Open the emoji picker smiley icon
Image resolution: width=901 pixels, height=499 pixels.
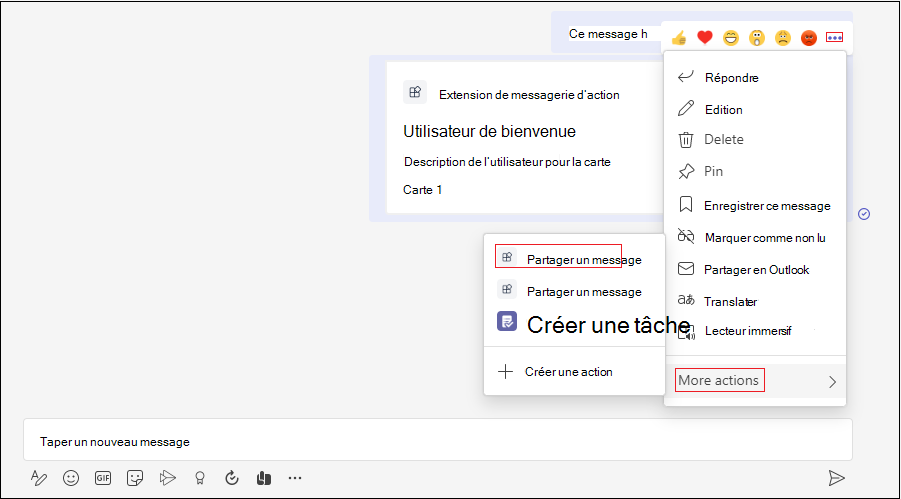coord(71,478)
